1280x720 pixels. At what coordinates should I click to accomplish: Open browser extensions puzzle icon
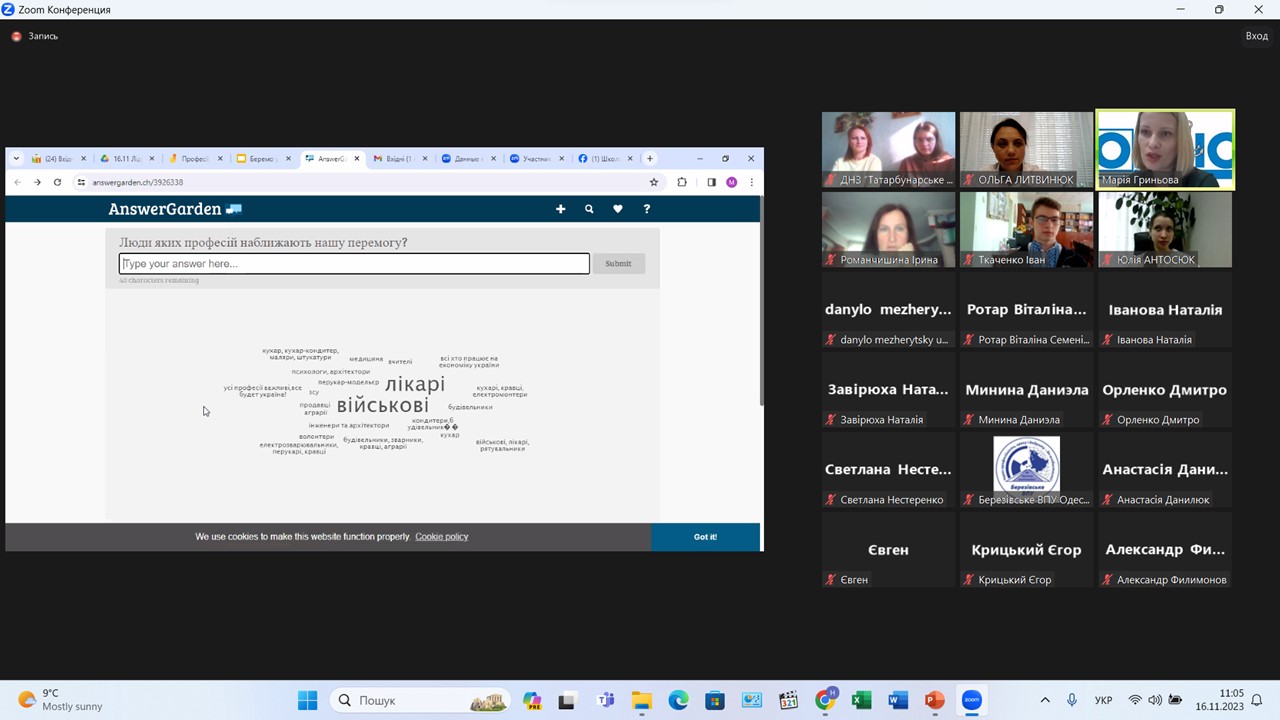click(682, 182)
